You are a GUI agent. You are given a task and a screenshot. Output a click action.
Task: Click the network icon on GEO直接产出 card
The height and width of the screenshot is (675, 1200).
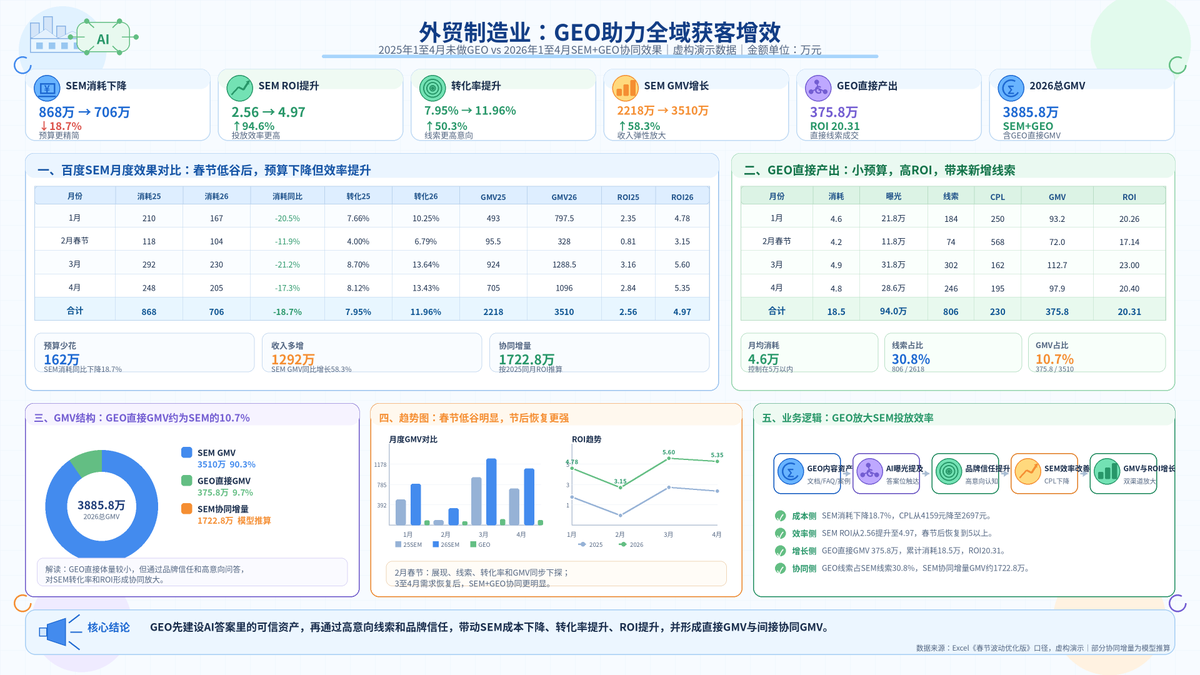tap(818, 88)
